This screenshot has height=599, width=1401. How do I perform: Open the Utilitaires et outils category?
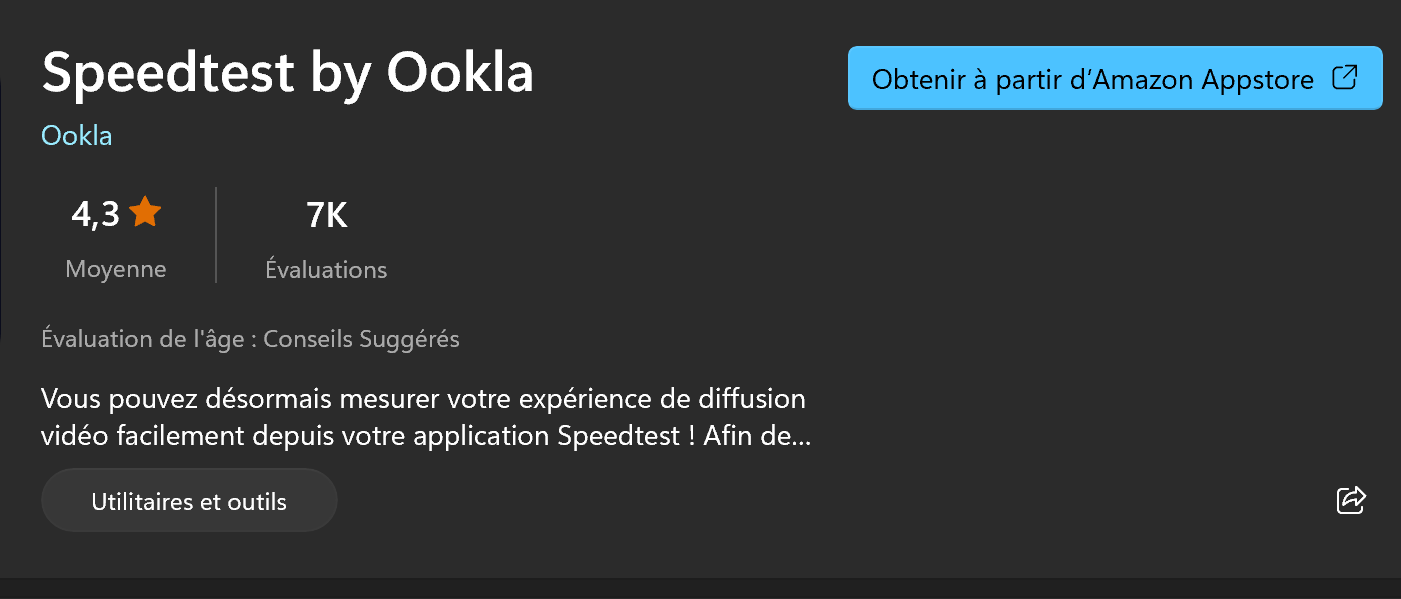189,501
